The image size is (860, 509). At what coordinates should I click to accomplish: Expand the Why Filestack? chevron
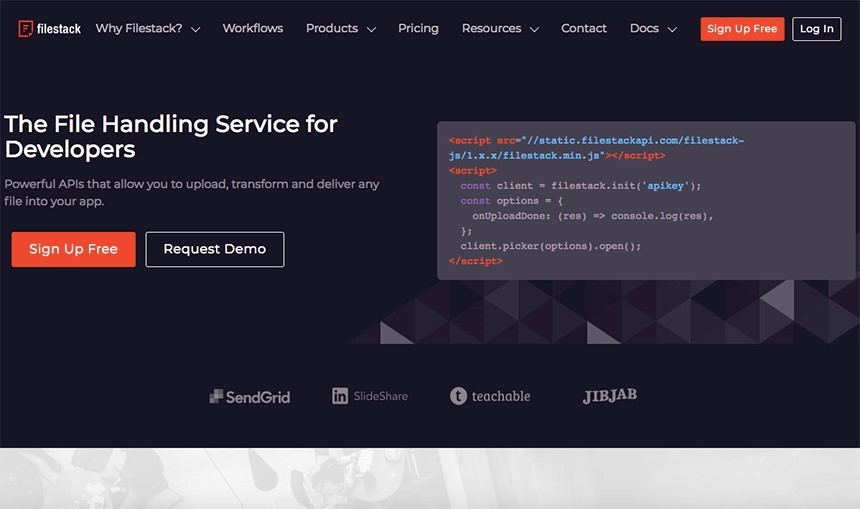(195, 30)
